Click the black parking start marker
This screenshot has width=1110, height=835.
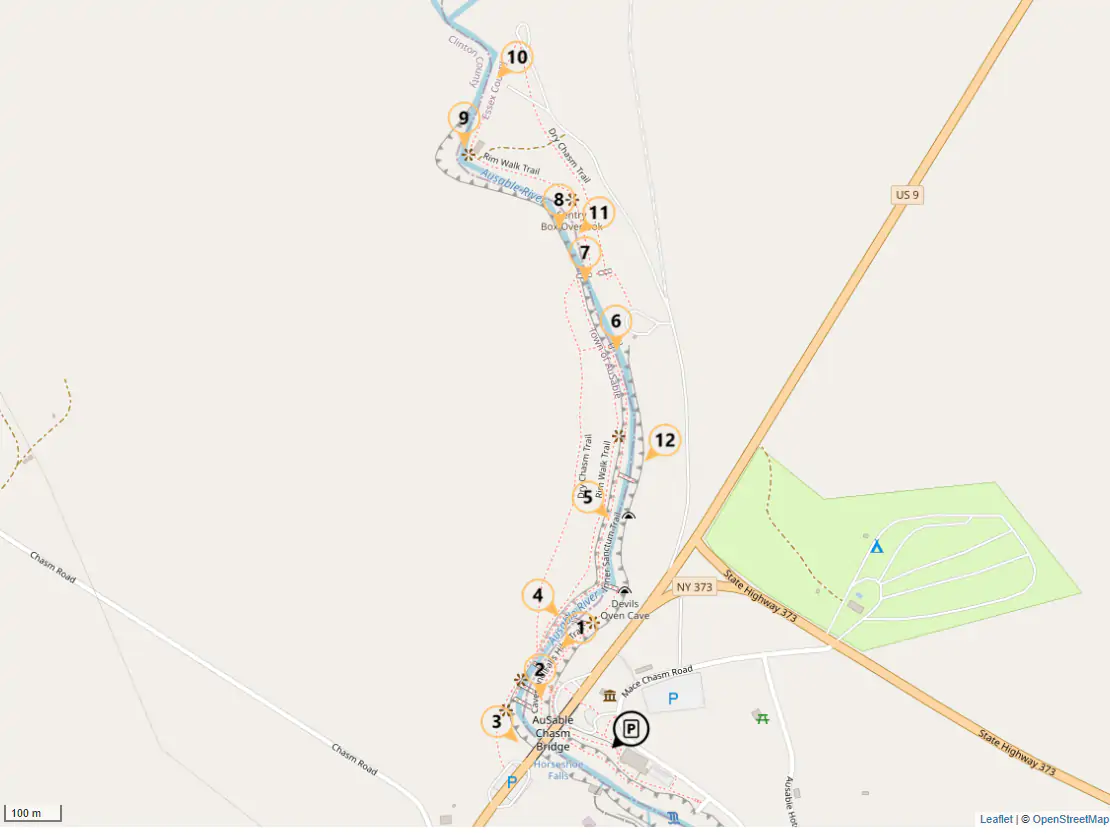[630, 730]
